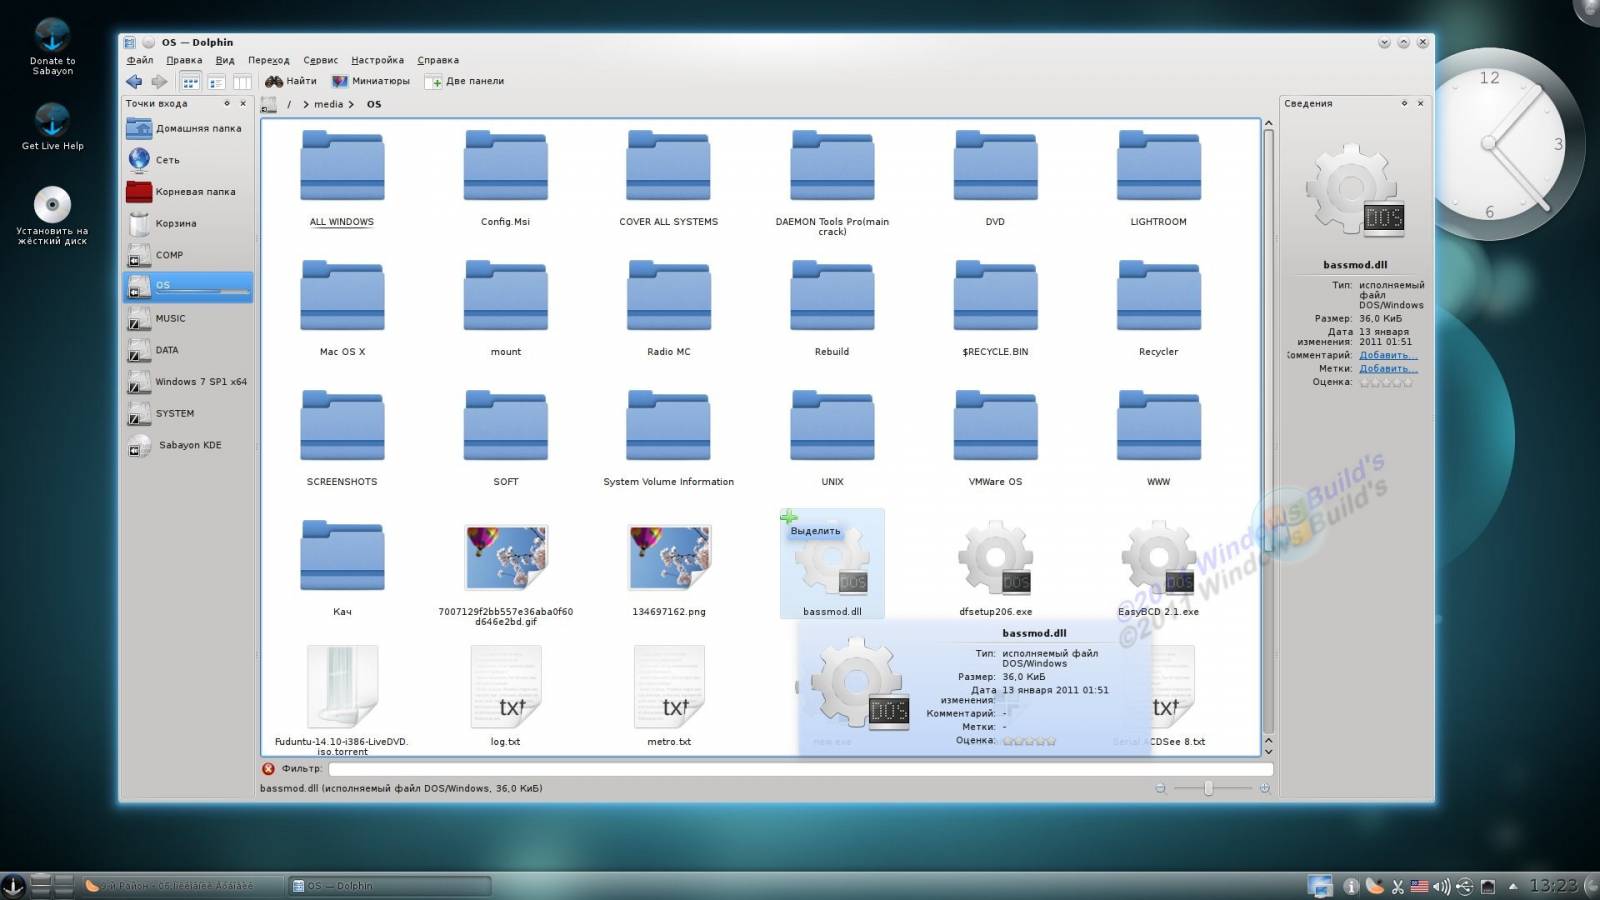Open the Сервис menu
Image resolution: width=1600 pixels, height=900 pixels.
pos(321,60)
